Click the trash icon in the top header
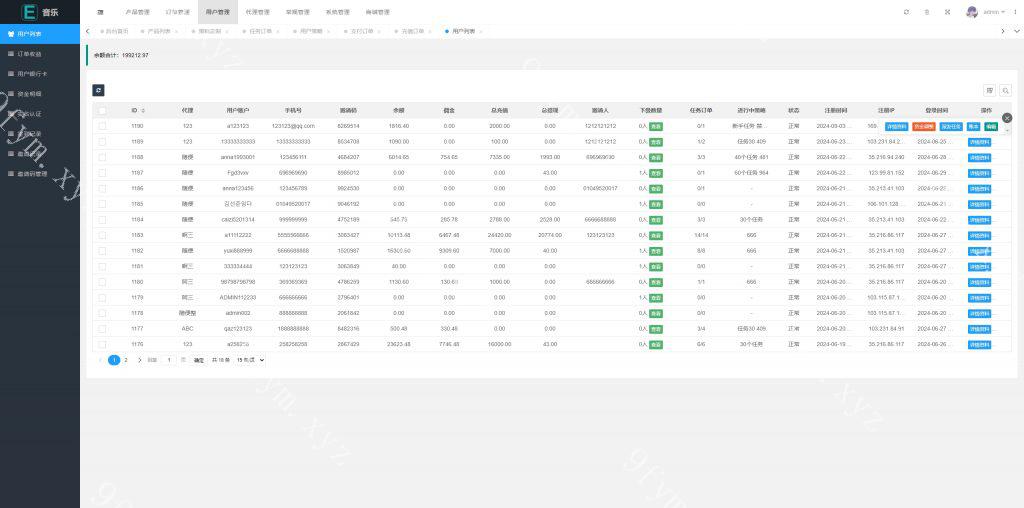Screen dimensions: 1024x508 click(927, 12)
